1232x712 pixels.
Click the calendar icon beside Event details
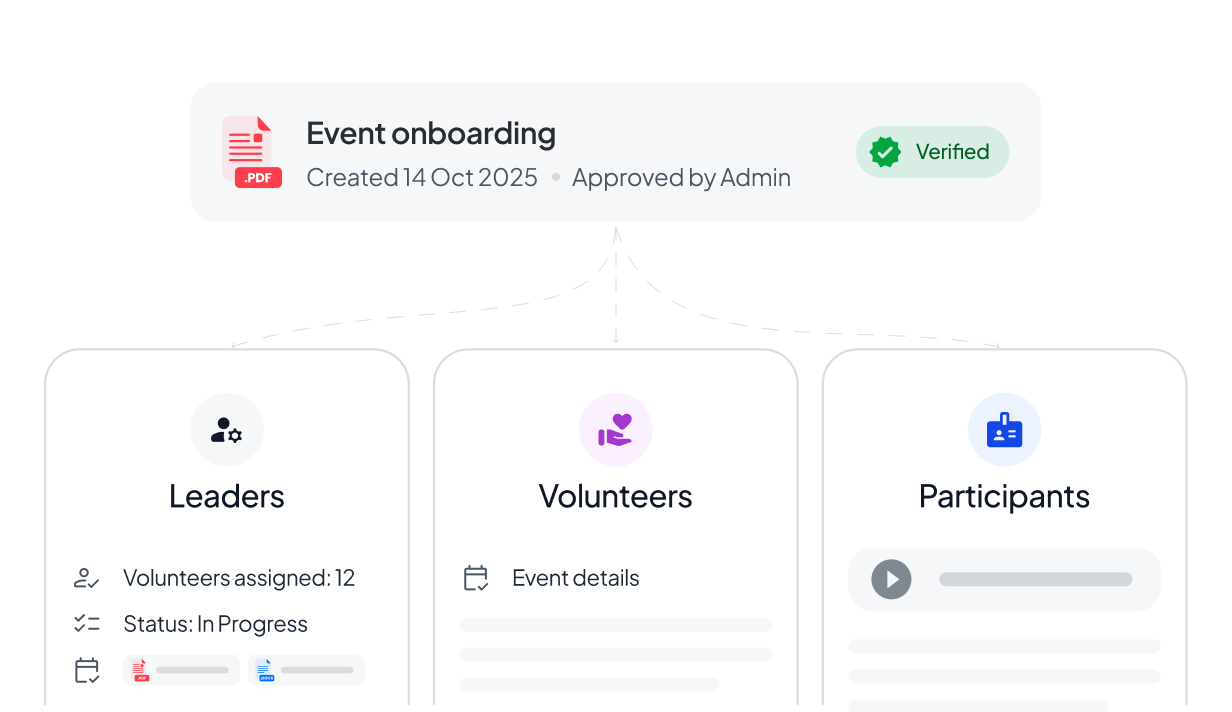[x=476, y=578]
